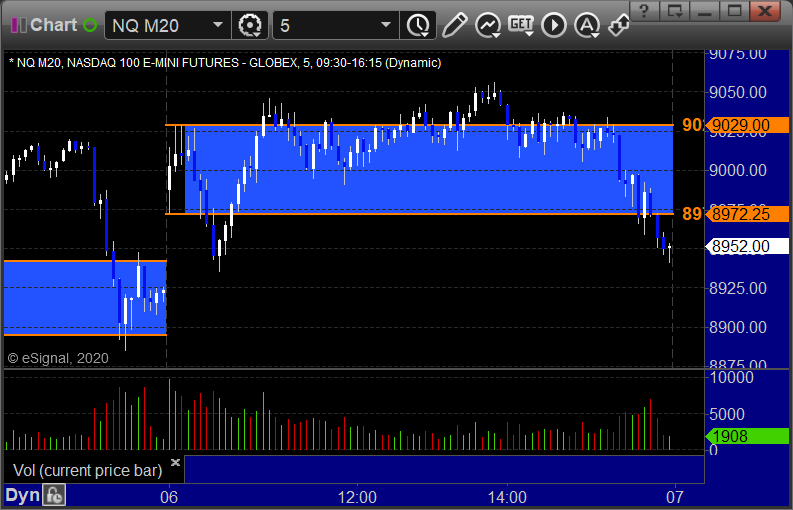Click the orange 8972.25 price marker
793x510 pixels.
[x=747, y=214]
